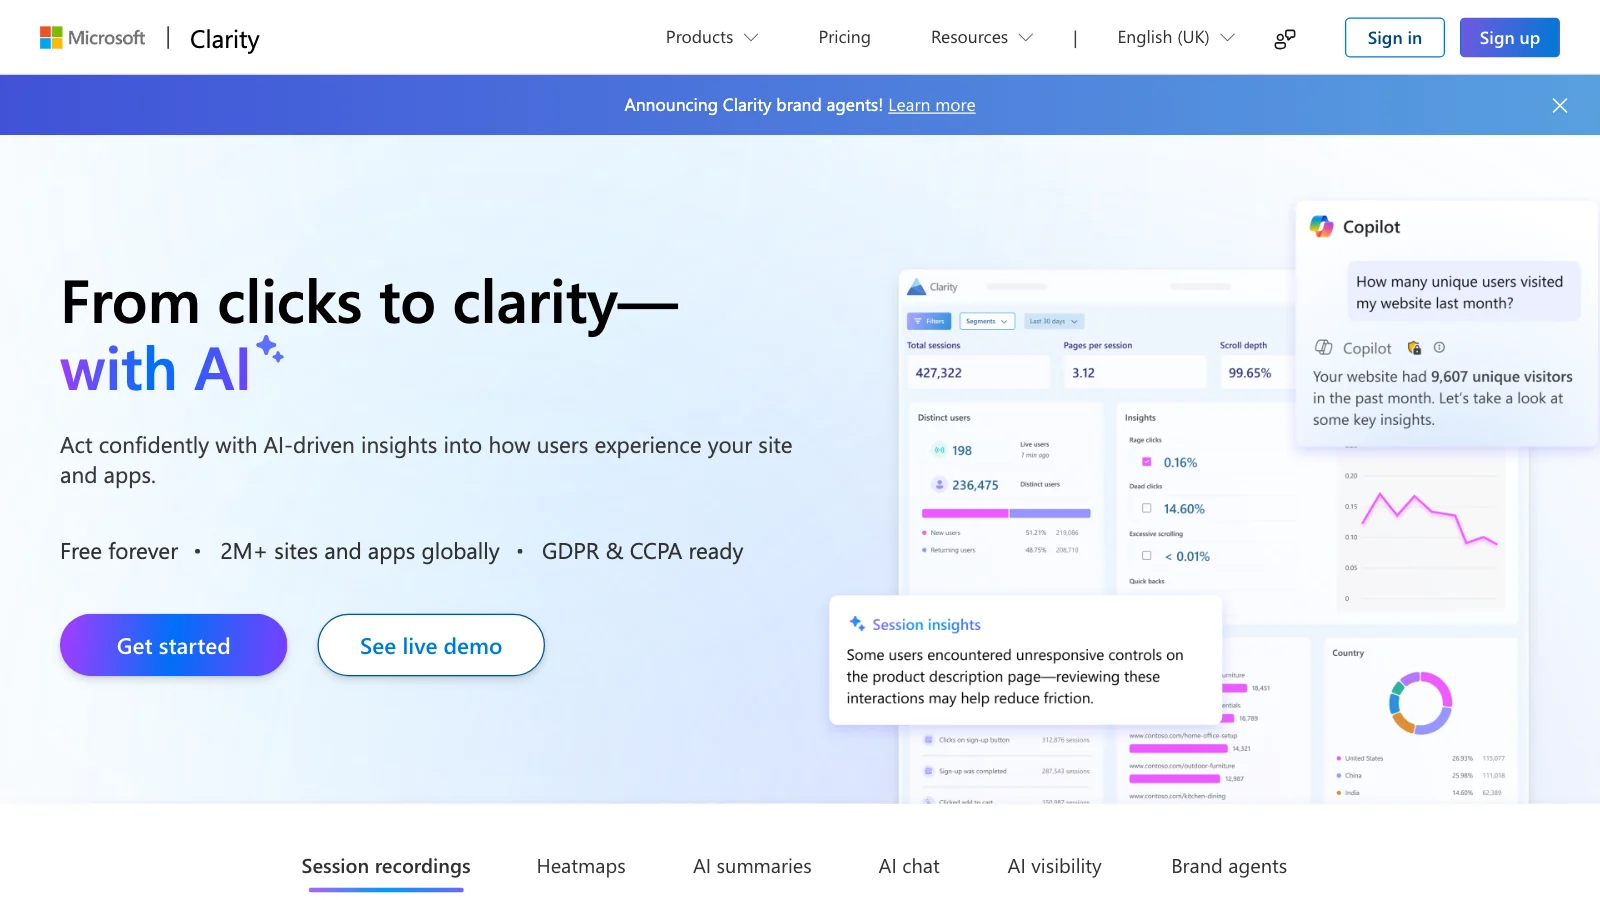Open the person-with-speech-bubble feedback icon
The width and height of the screenshot is (1600, 900).
pyautogui.click(x=1285, y=39)
